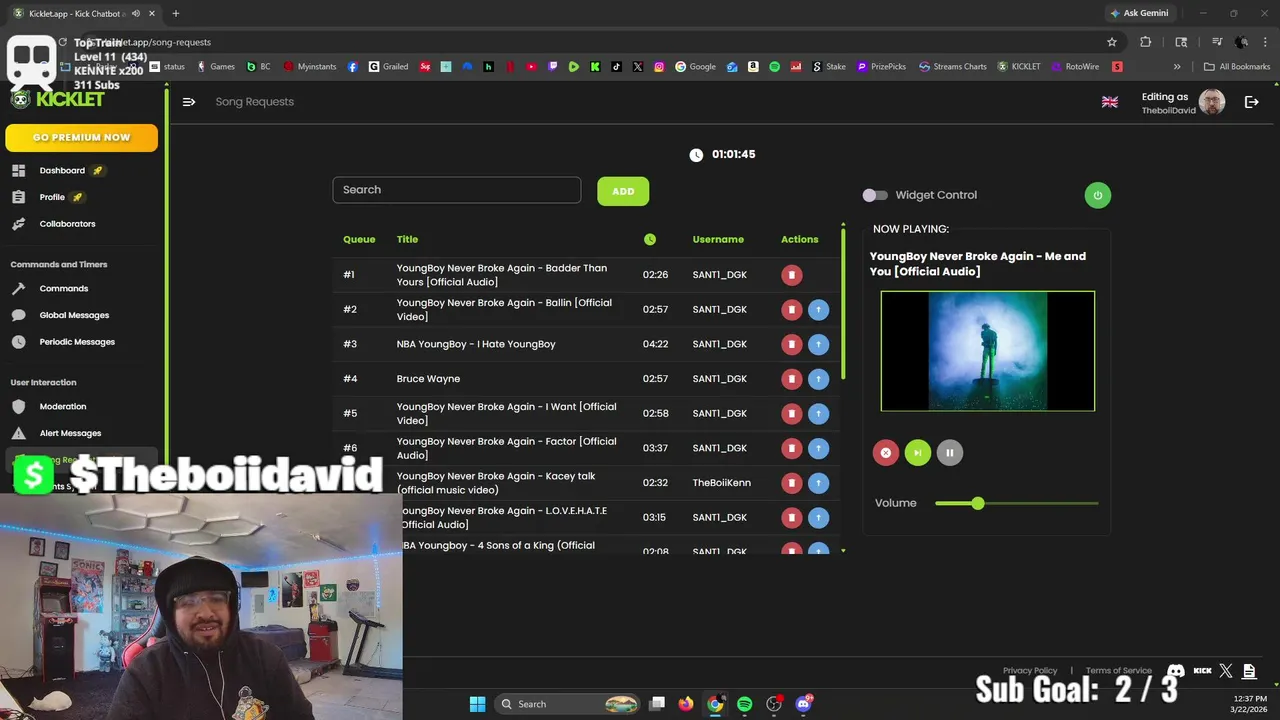Click the green power button near Widget Control

pos(1098,195)
